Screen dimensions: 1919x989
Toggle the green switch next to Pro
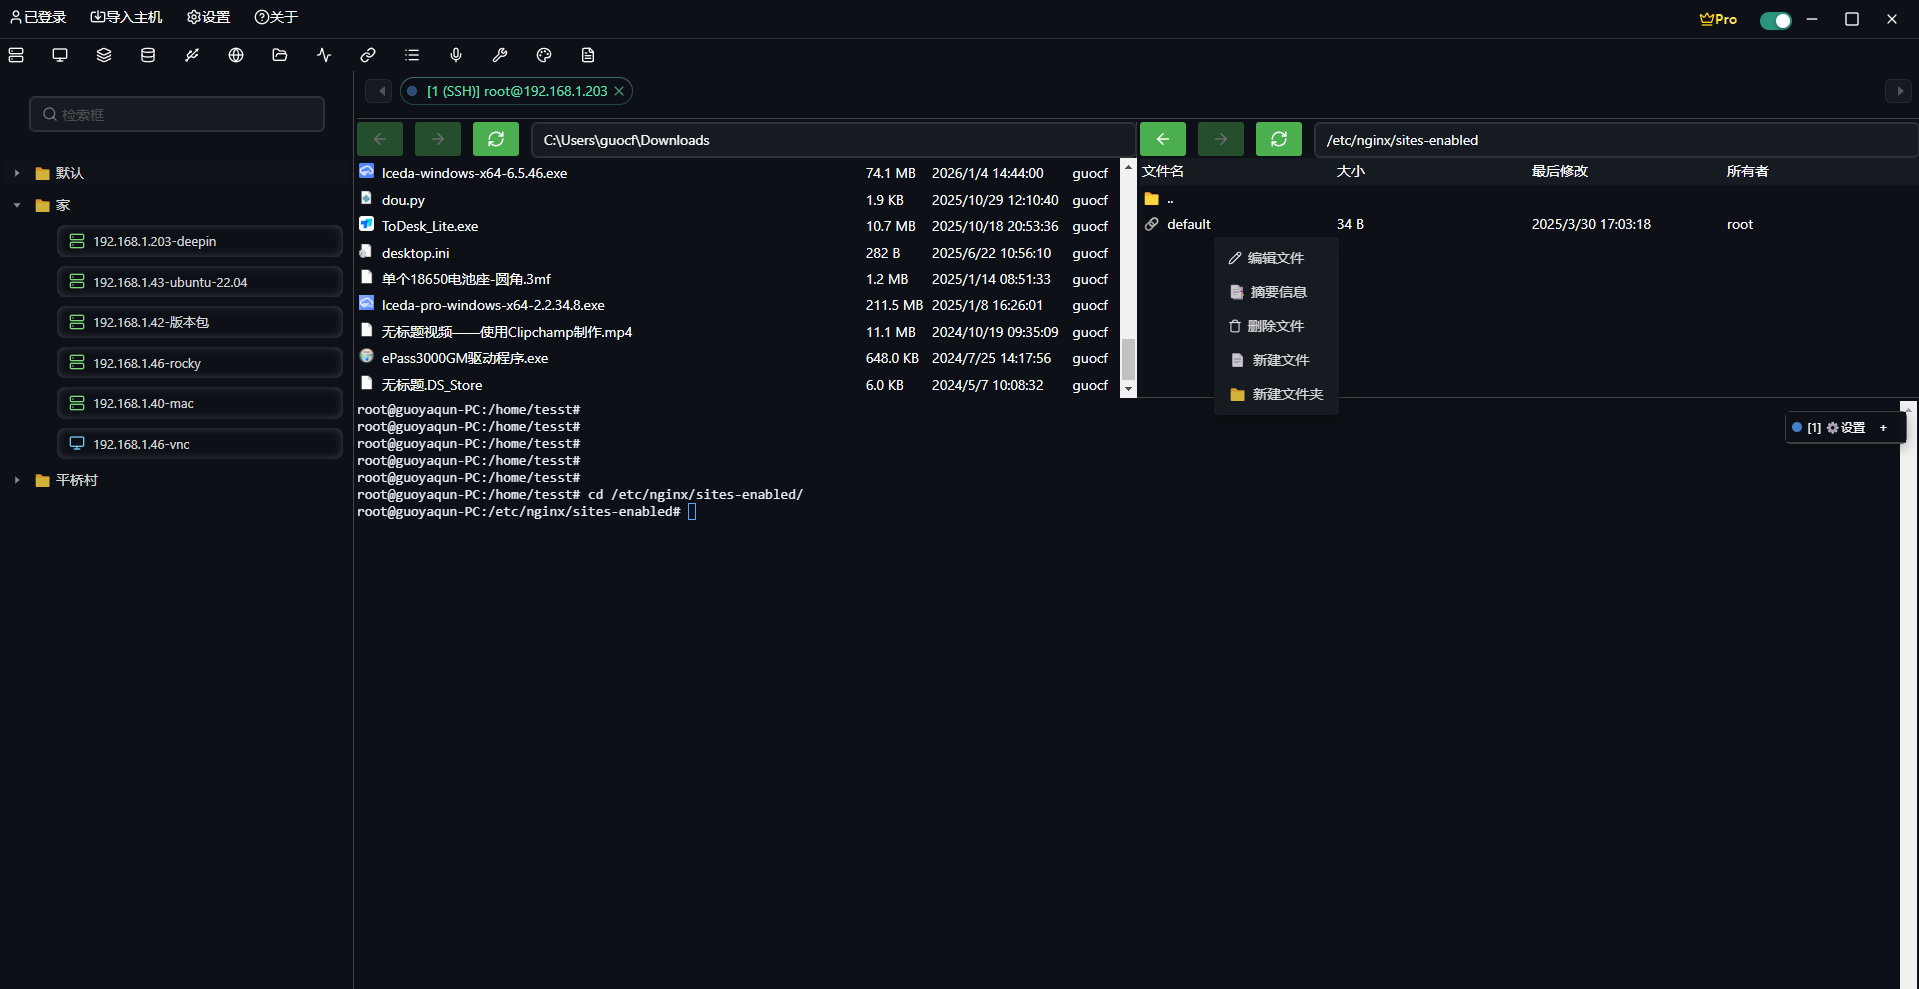[1775, 20]
